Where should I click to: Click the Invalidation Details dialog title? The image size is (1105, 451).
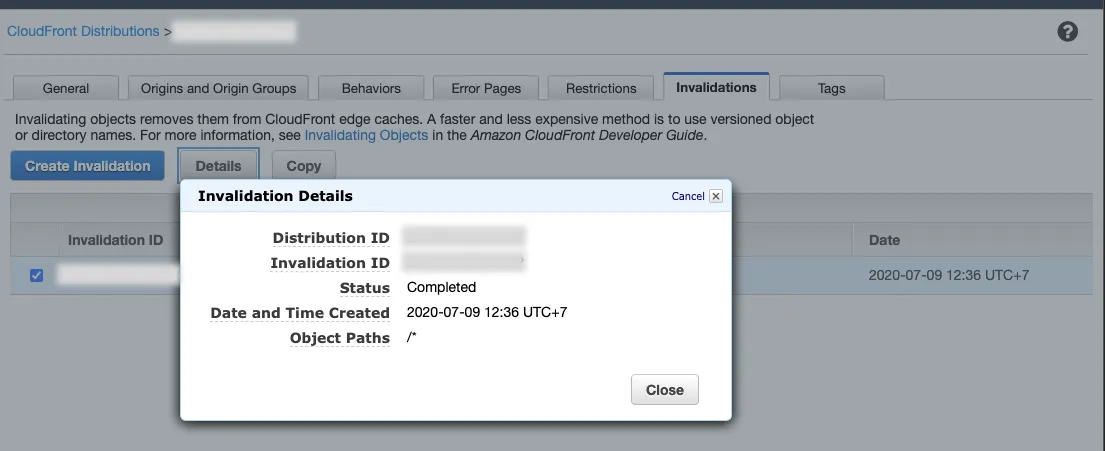275,196
